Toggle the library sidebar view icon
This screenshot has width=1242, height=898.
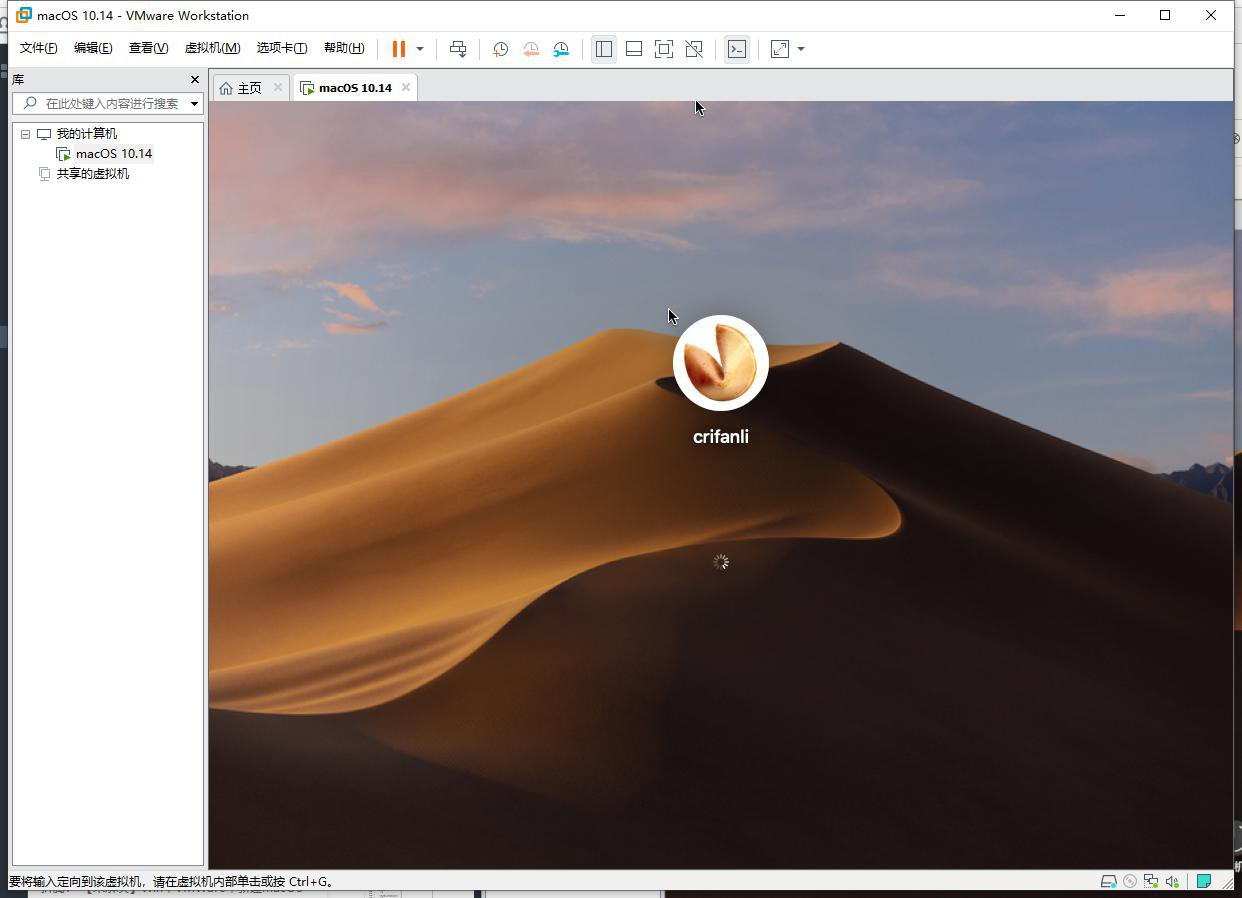pos(604,49)
